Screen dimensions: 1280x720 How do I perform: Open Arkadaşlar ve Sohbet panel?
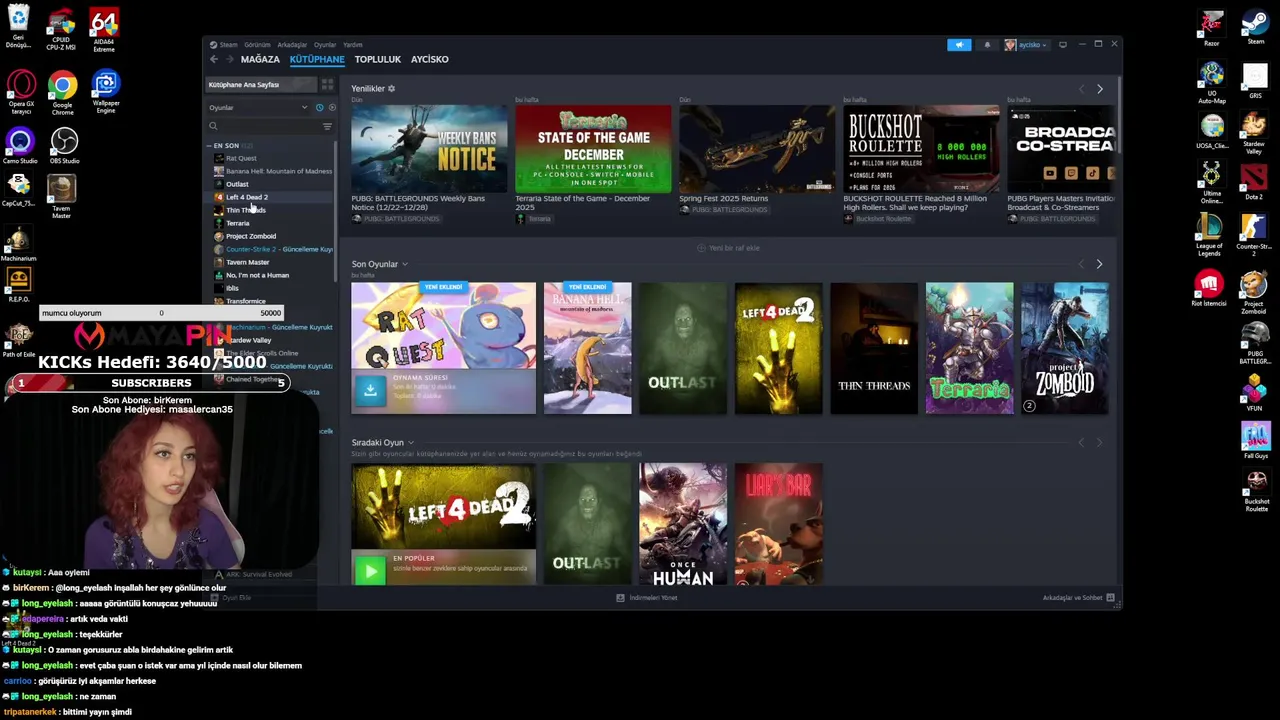tap(1079, 598)
